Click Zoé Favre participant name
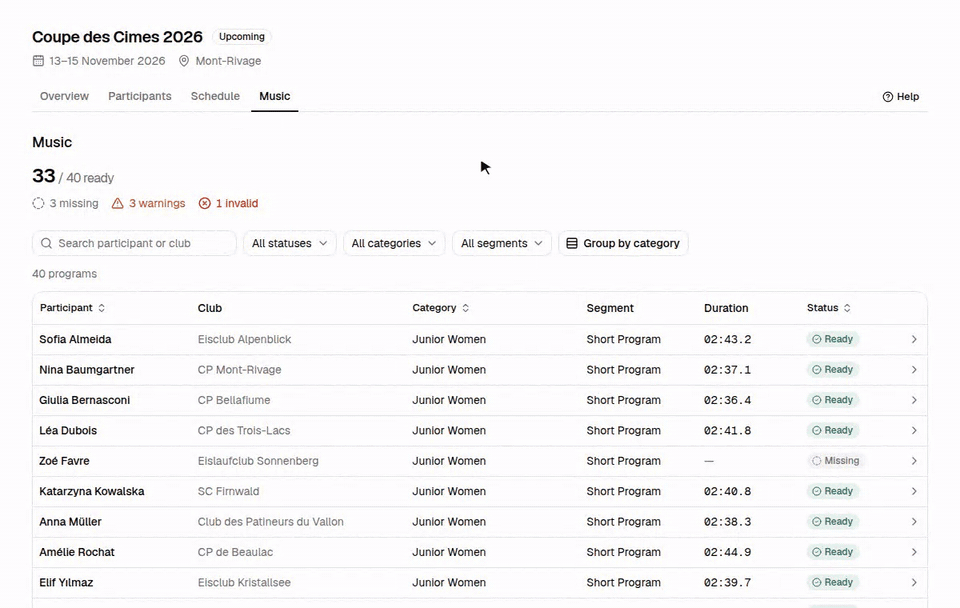Screen dimensions: 960x608 coord(64,461)
